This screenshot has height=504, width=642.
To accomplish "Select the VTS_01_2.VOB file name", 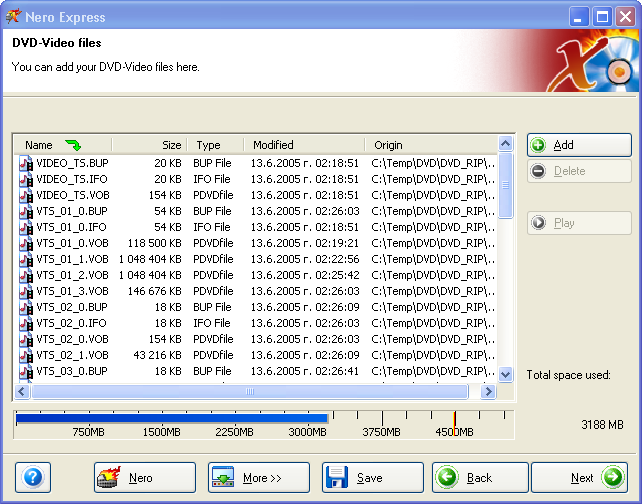I will (72, 275).
